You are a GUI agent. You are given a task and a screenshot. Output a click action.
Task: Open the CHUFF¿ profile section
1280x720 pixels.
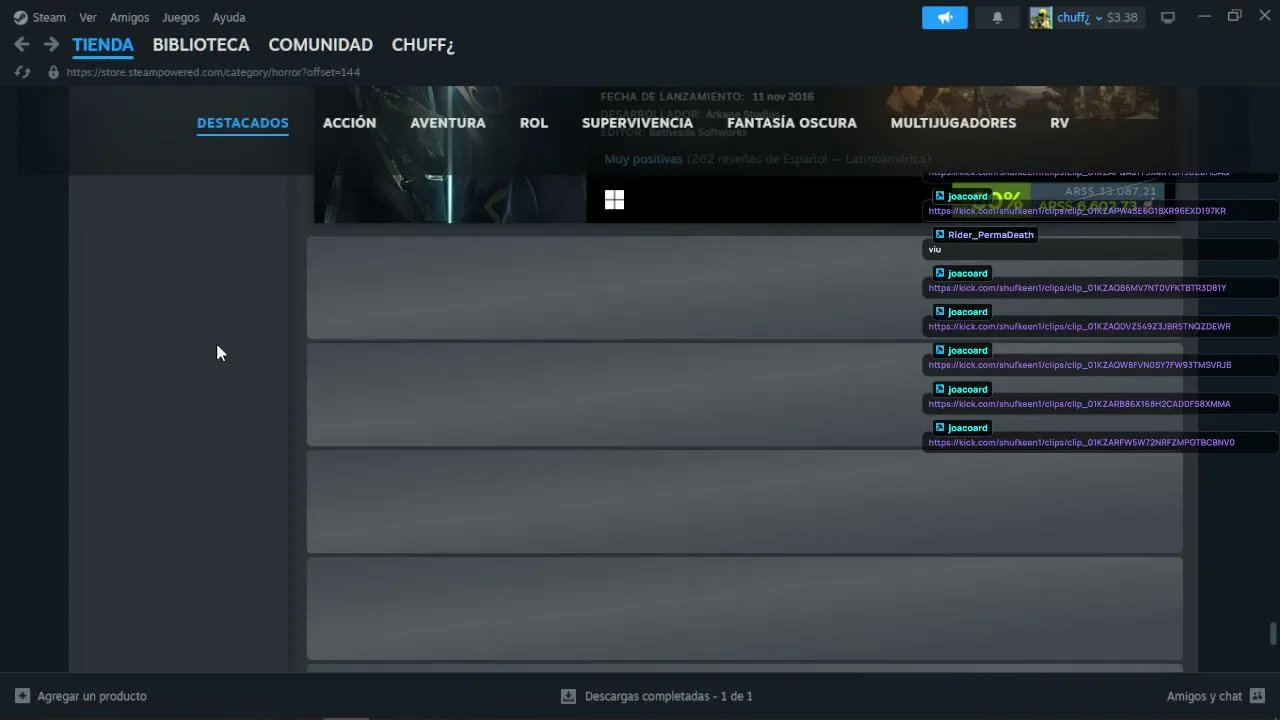(423, 45)
